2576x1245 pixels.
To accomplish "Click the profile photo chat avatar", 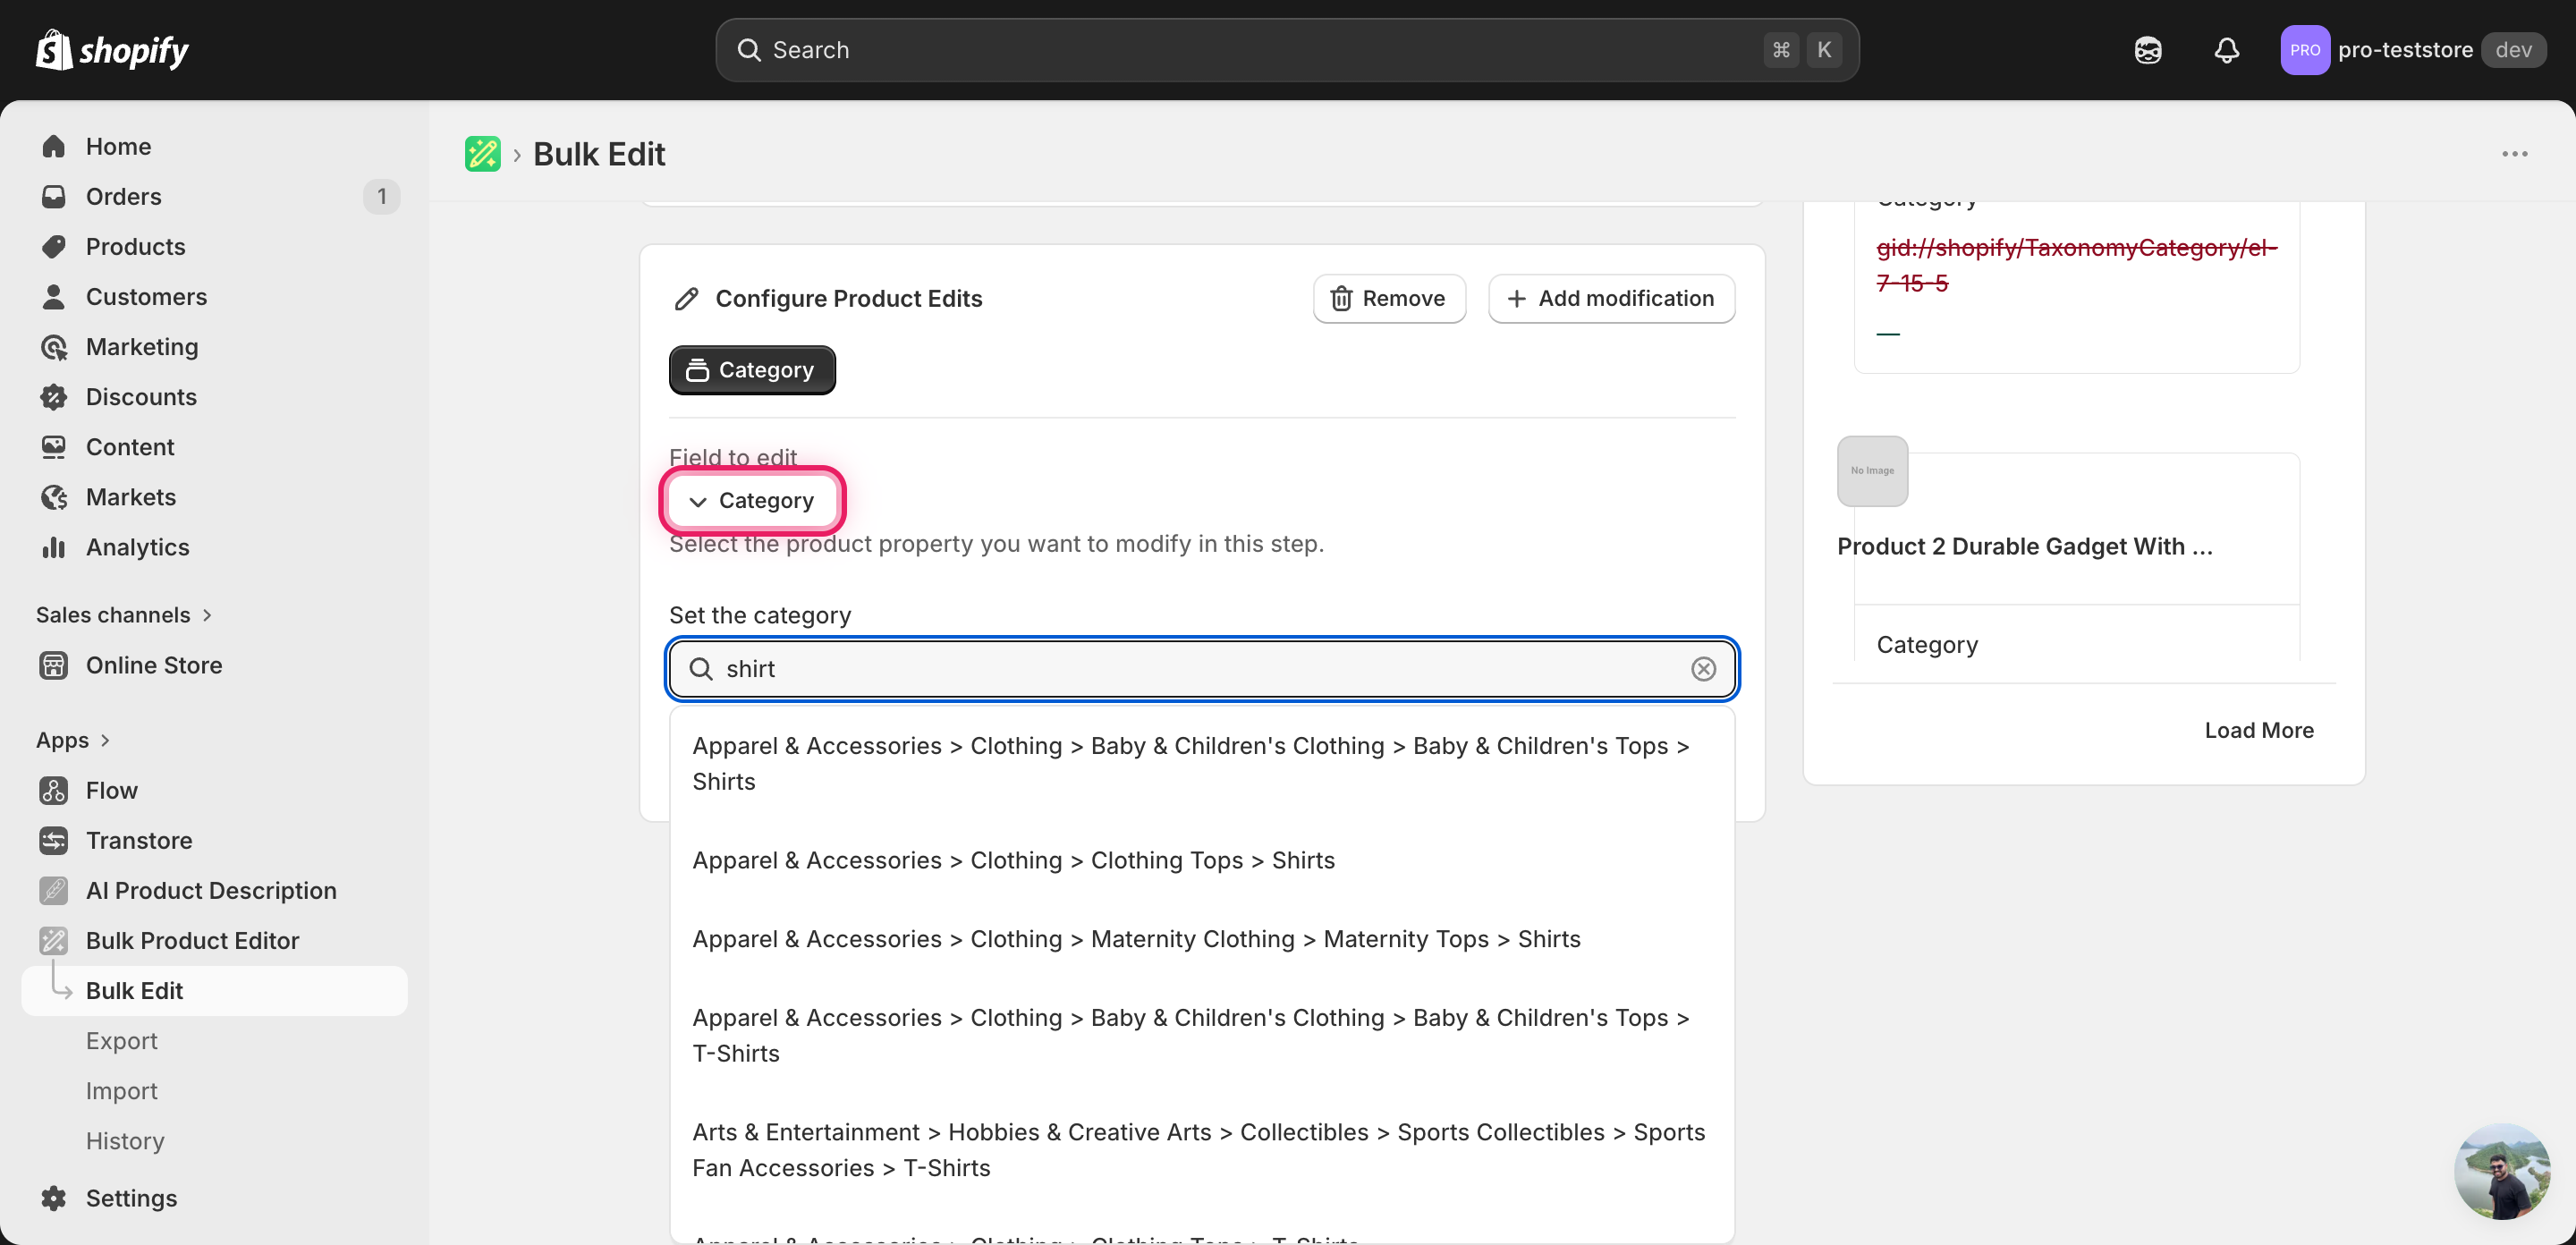I will (x=2503, y=1171).
